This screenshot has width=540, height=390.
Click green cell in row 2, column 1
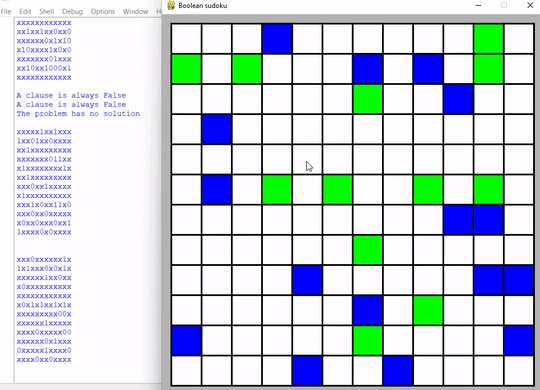(x=186, y=69)
